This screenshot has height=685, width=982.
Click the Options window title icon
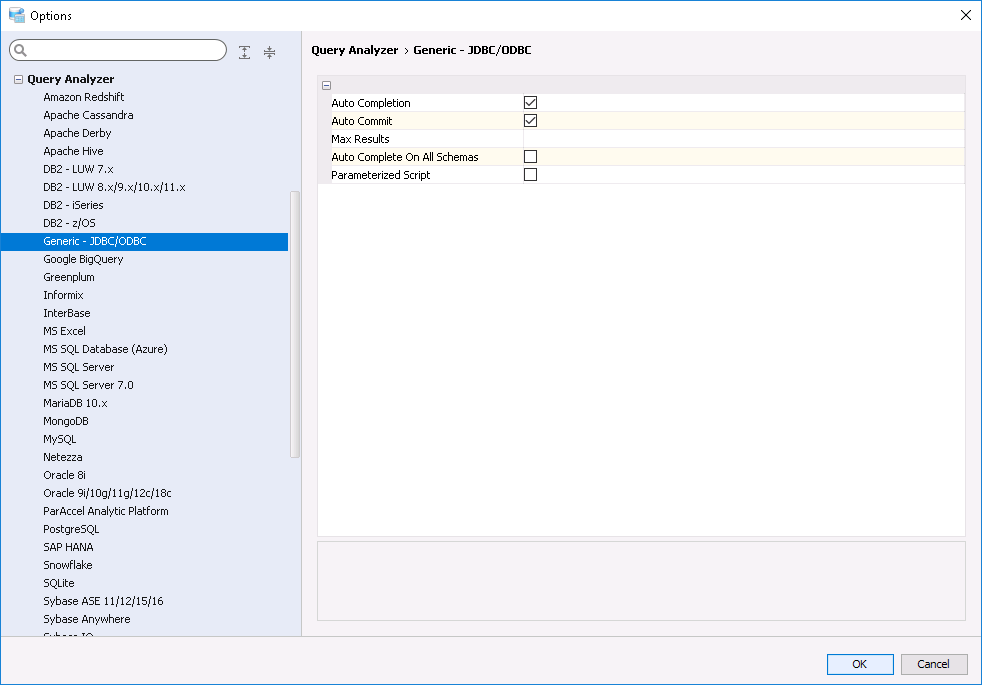coord(16,15)
